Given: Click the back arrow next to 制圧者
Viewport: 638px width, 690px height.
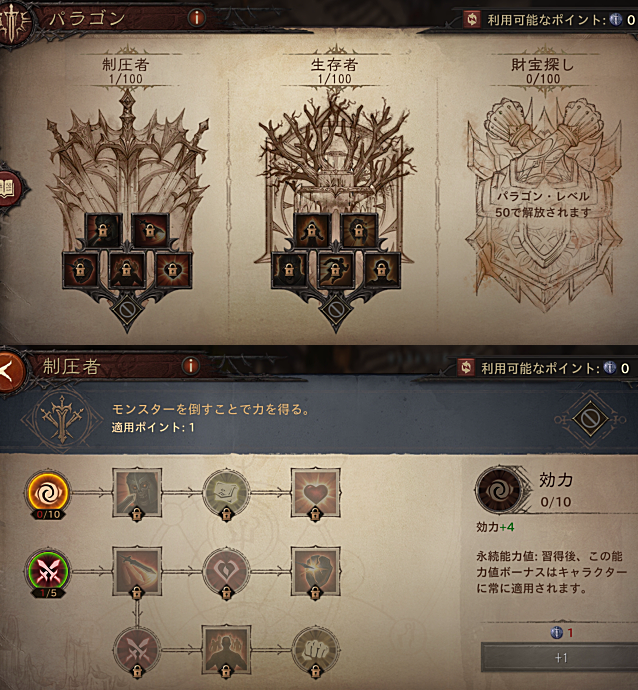Looking at the screenshot, I should [10, 371].
